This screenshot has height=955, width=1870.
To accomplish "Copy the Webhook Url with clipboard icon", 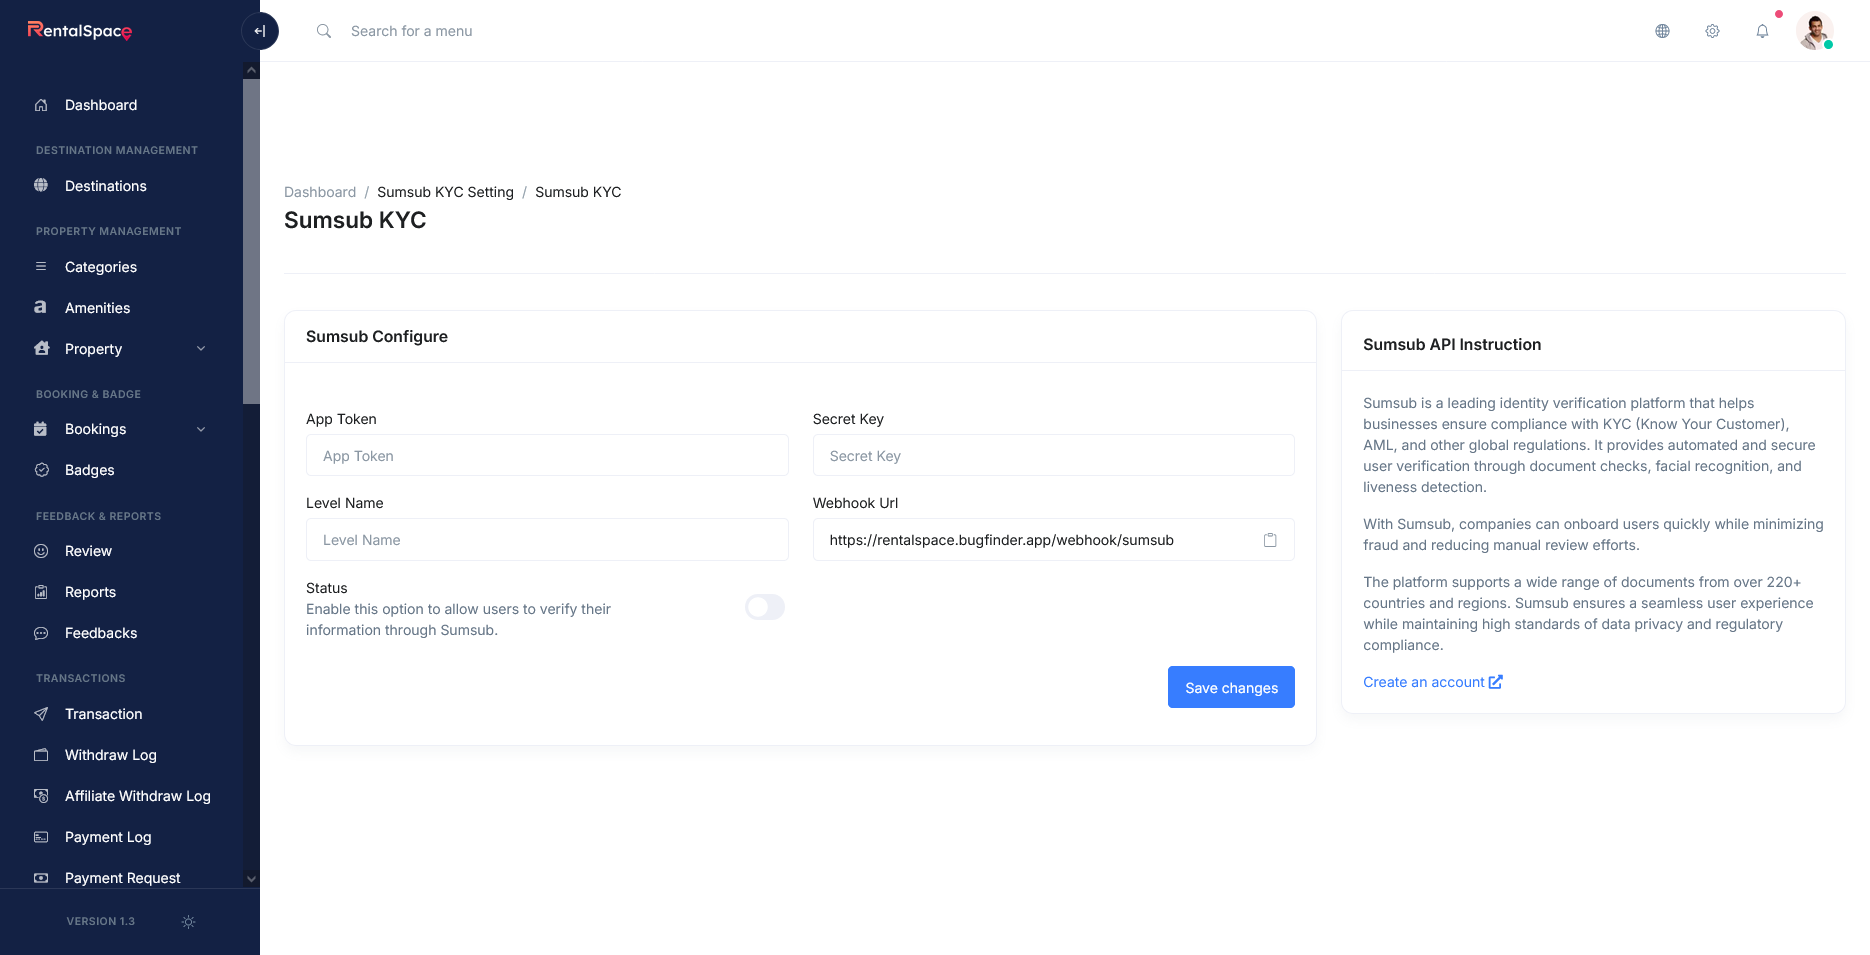I will [x=1270, y=540].
